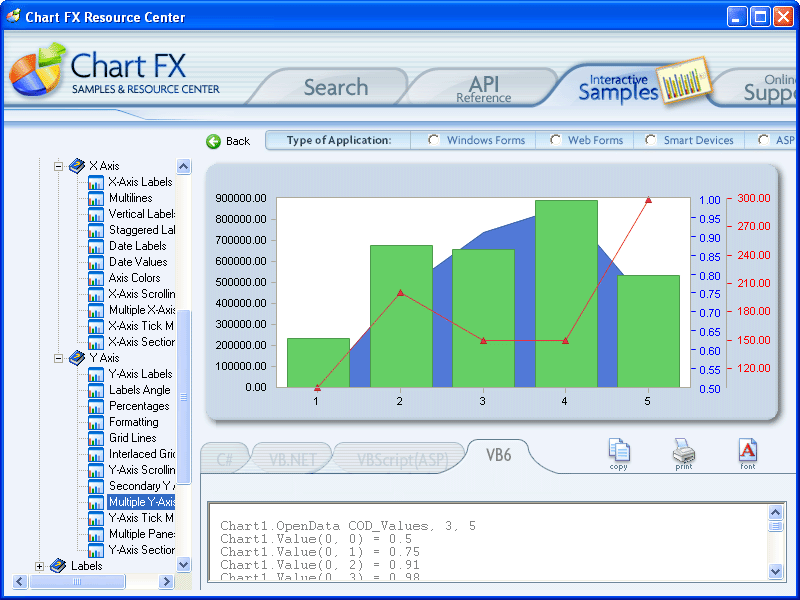Choose the Web Forms option
The width and height of the screenshot is (800, 600).
[556, 140]
